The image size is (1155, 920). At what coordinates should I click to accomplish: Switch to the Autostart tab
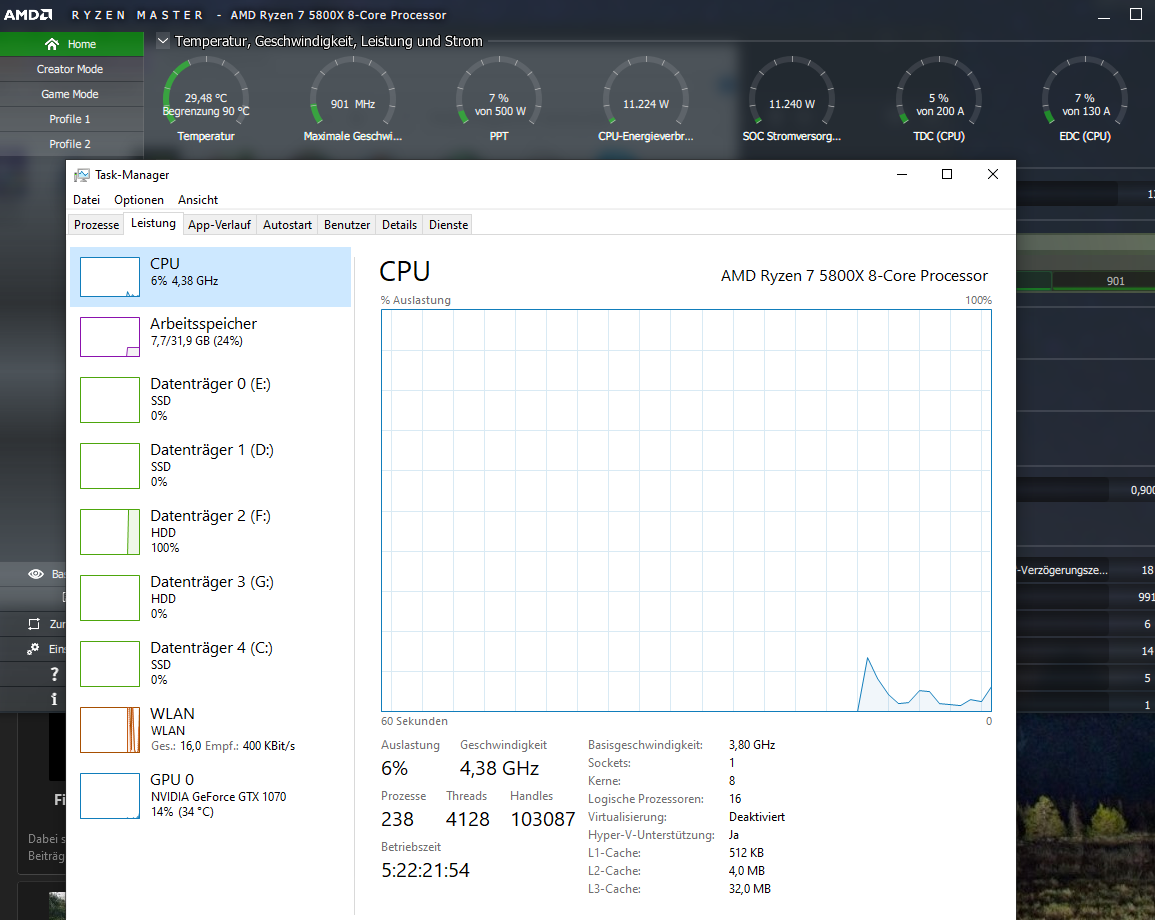pos(287,225)
